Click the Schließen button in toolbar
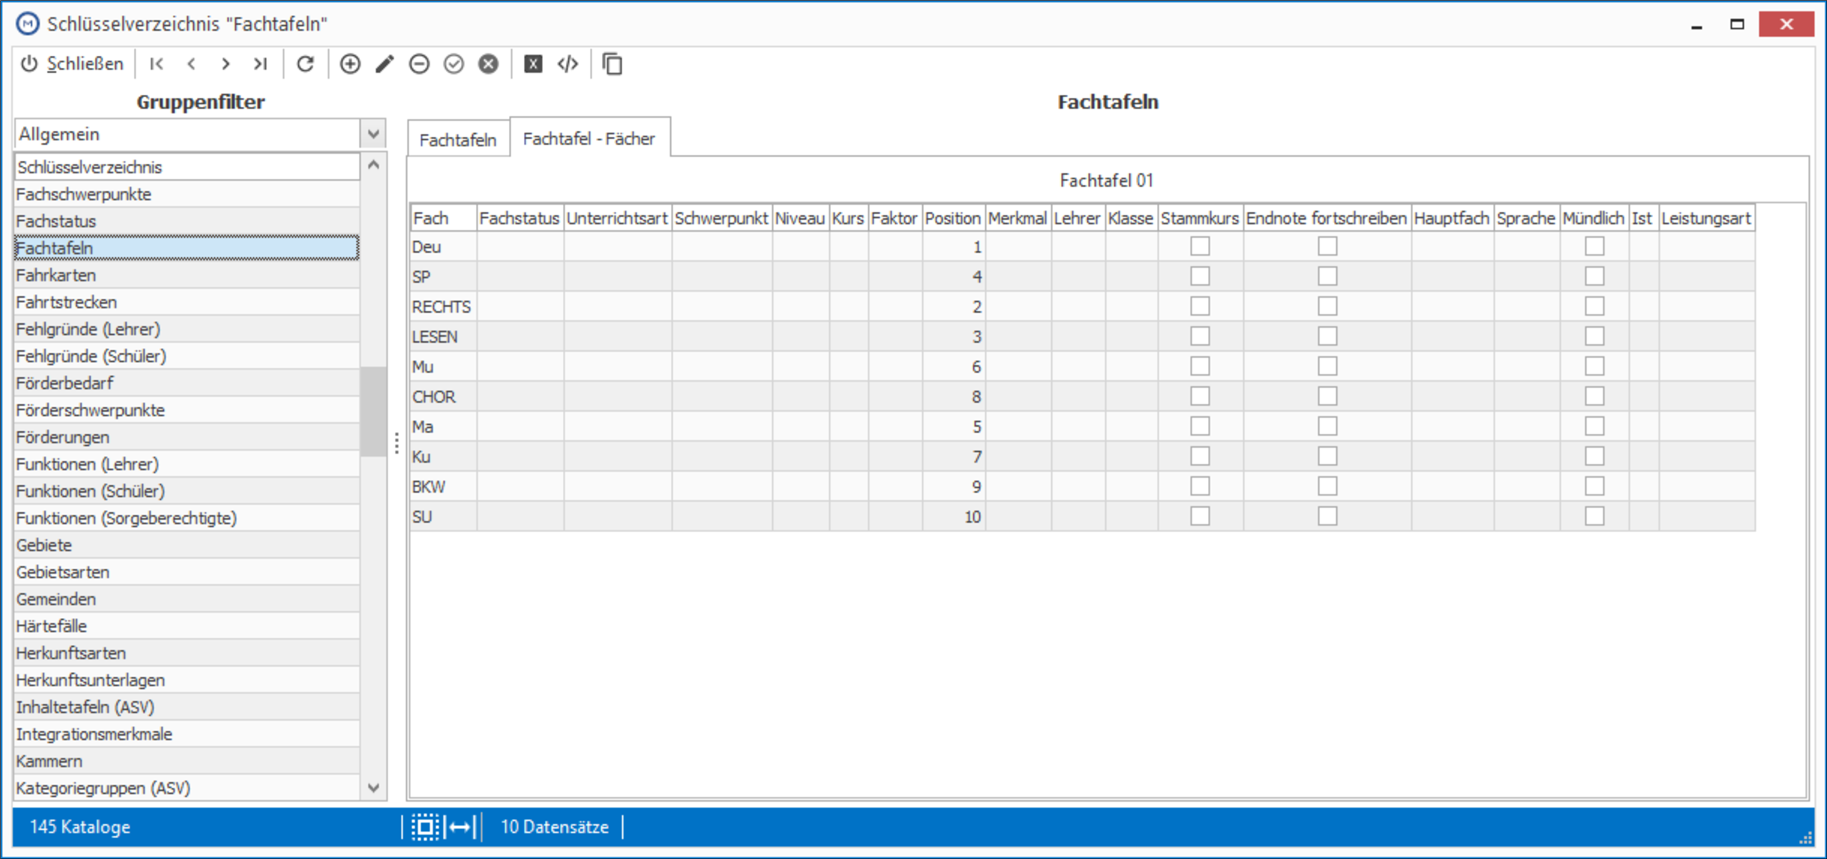This screenshot has height=859, width=1827. (x=72, y=64)
